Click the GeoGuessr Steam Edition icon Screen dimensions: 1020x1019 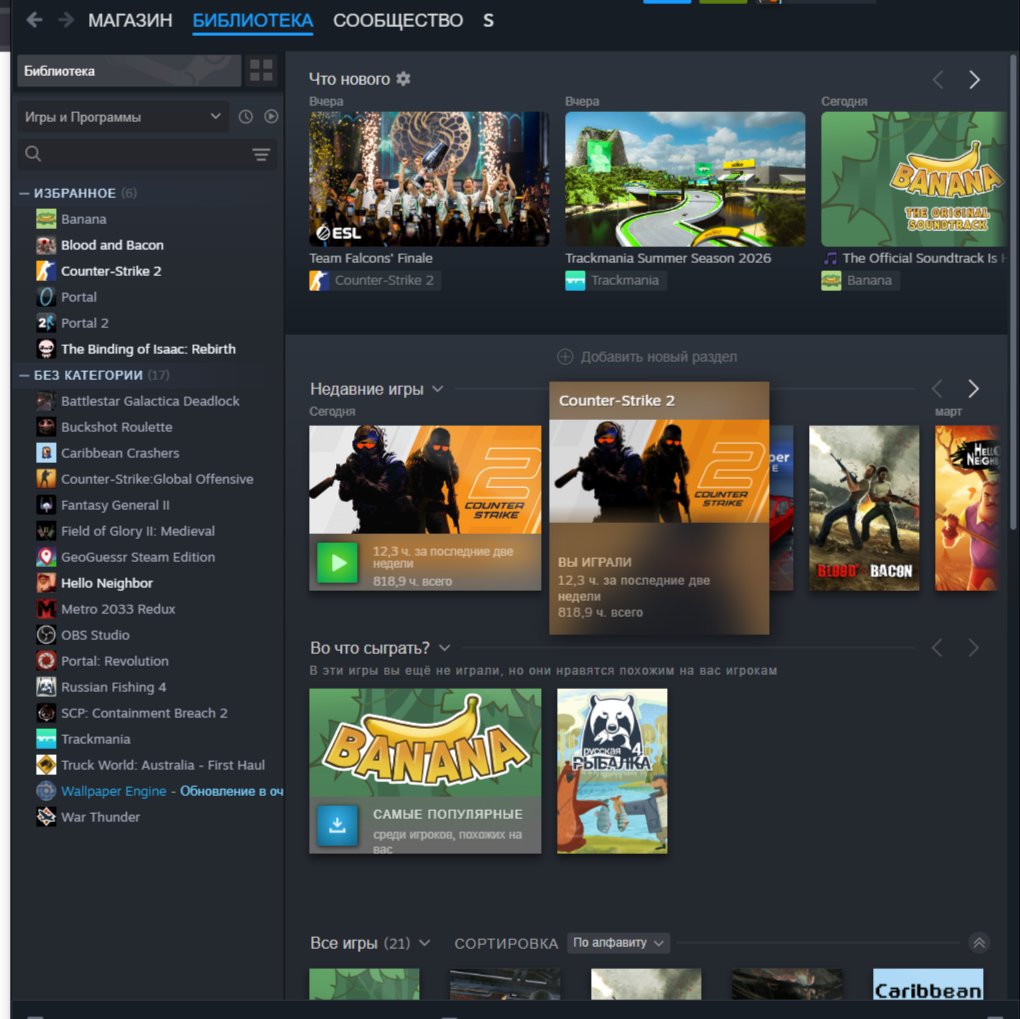coord(46,557)
